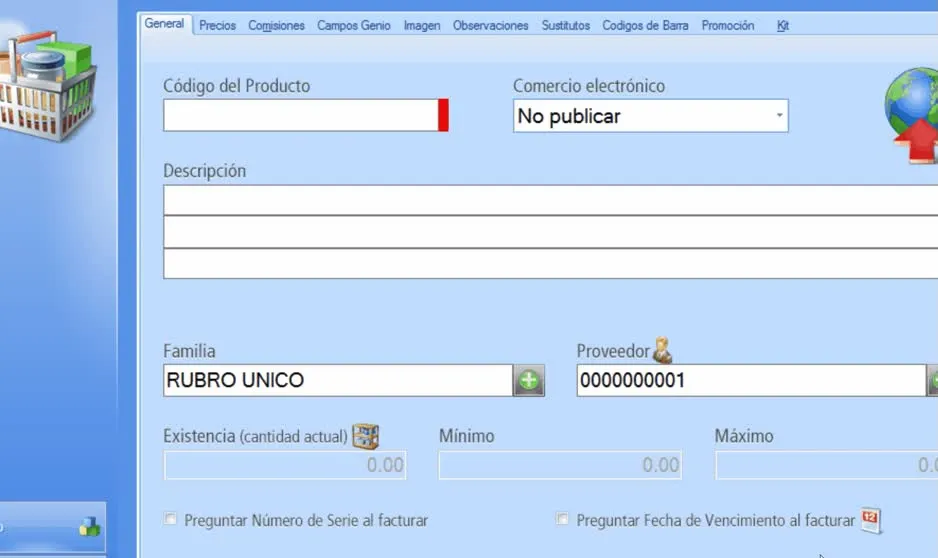Click the first Descripción line

tap(550, 200)
